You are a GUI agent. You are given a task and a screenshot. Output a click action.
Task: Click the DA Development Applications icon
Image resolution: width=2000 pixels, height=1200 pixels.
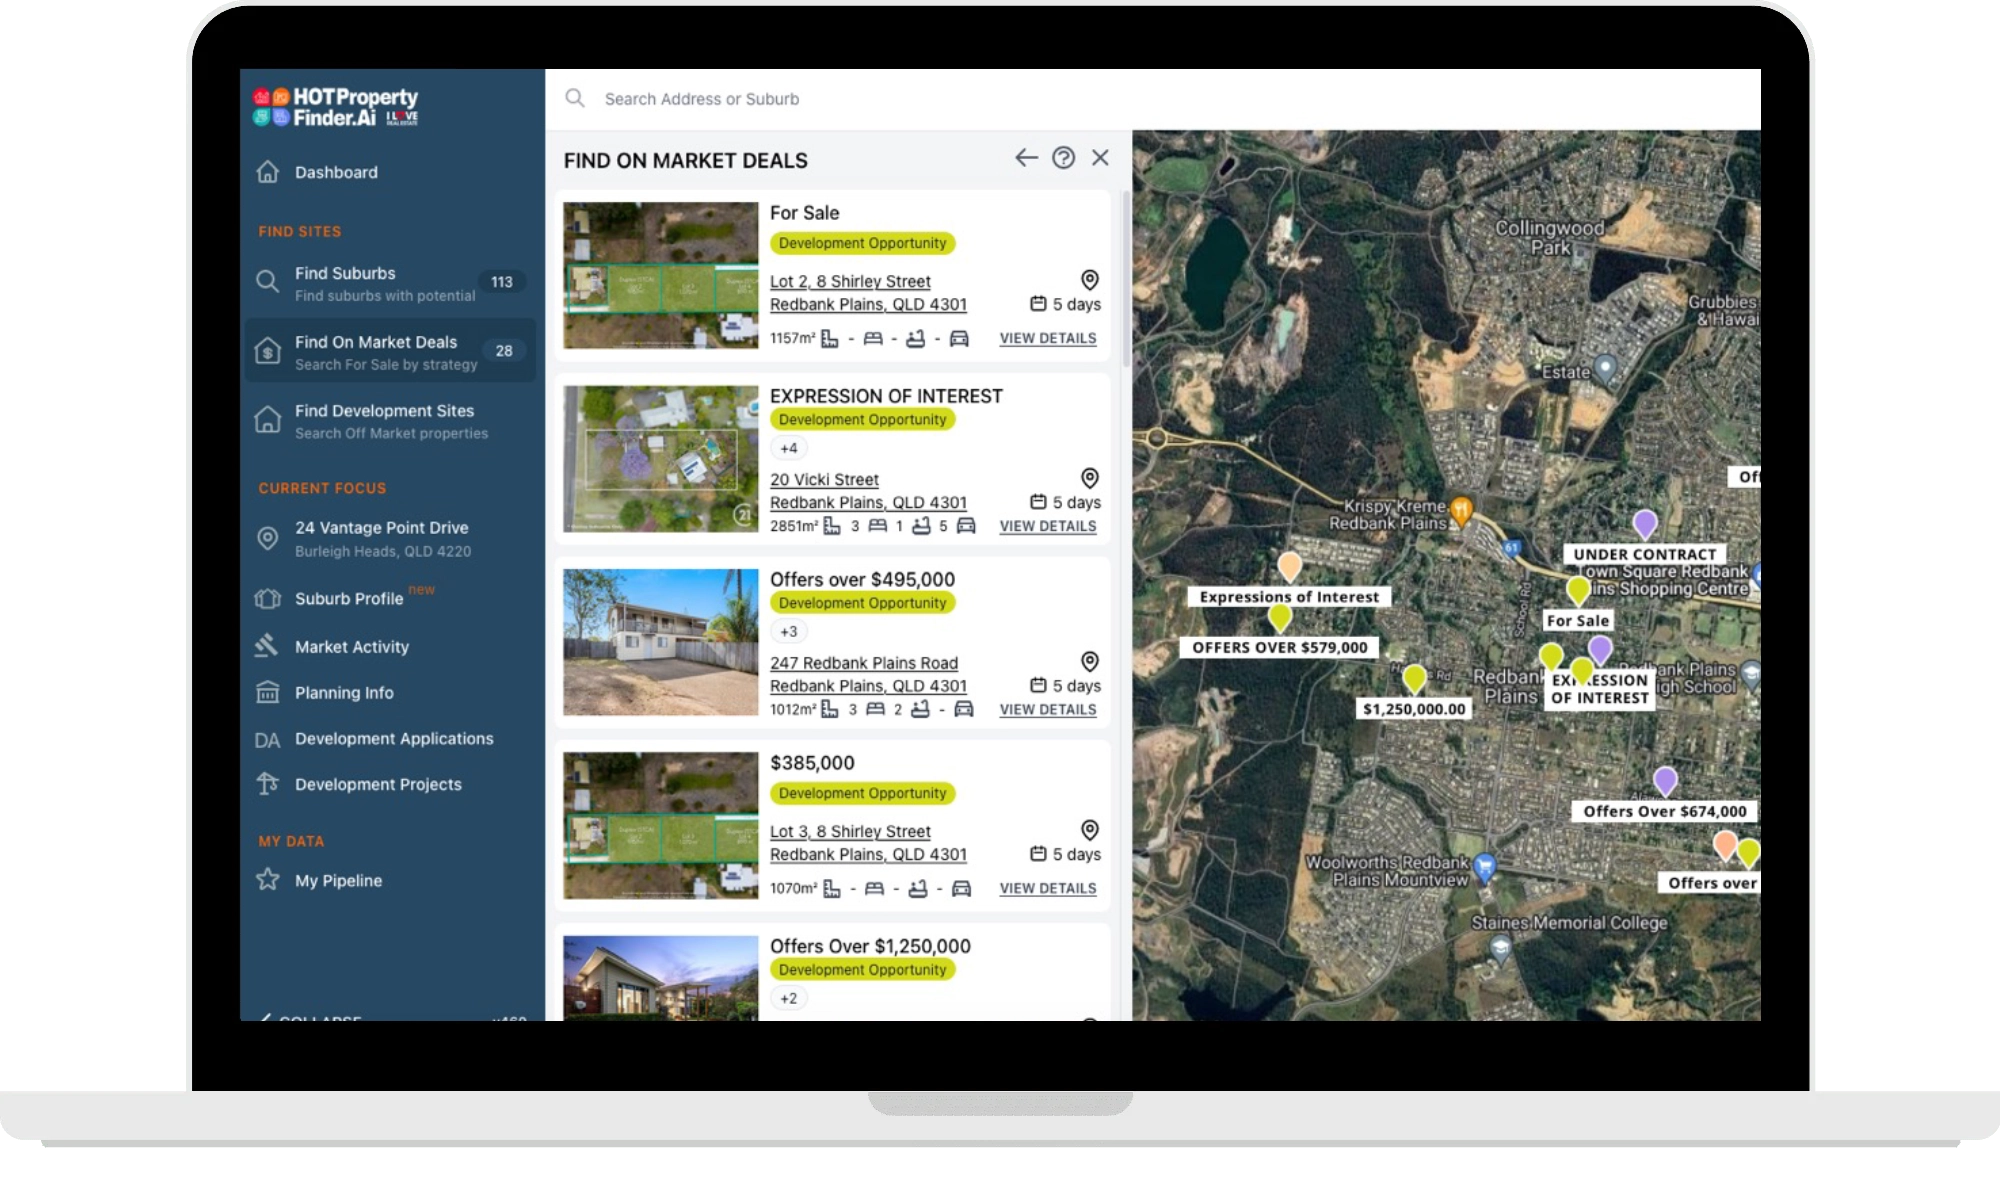click(266, 739)
